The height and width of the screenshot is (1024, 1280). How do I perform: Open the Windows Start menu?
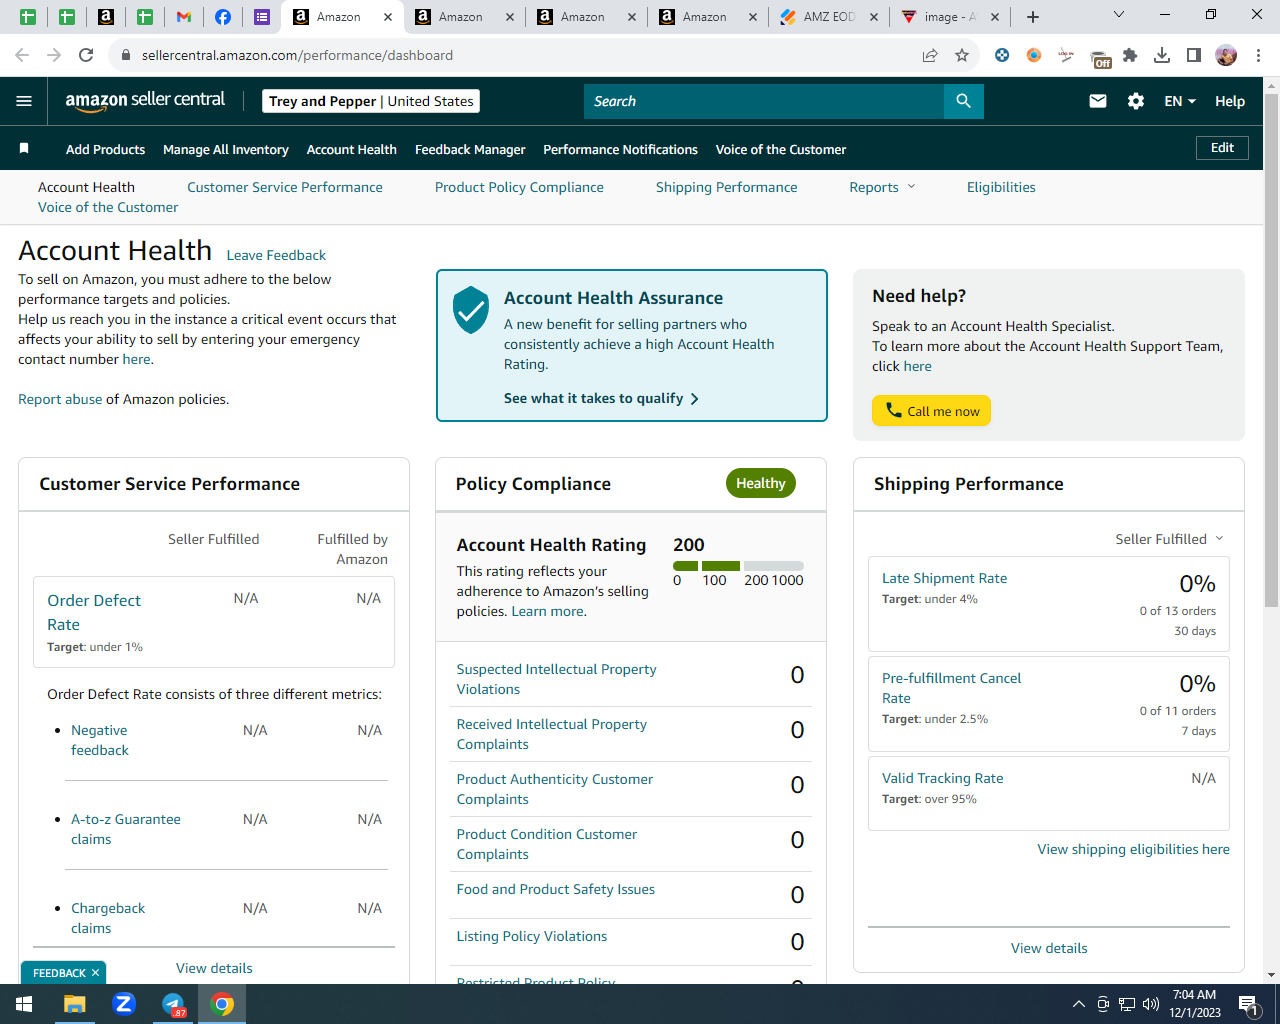click(x=24, y=1004)
